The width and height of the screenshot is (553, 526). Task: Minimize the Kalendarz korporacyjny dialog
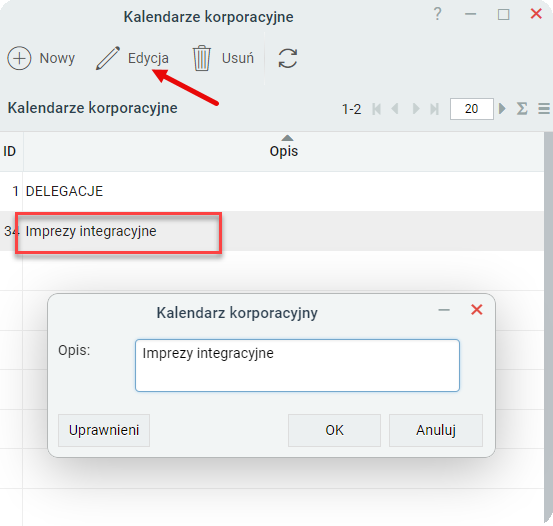click(x=444, y=310)
